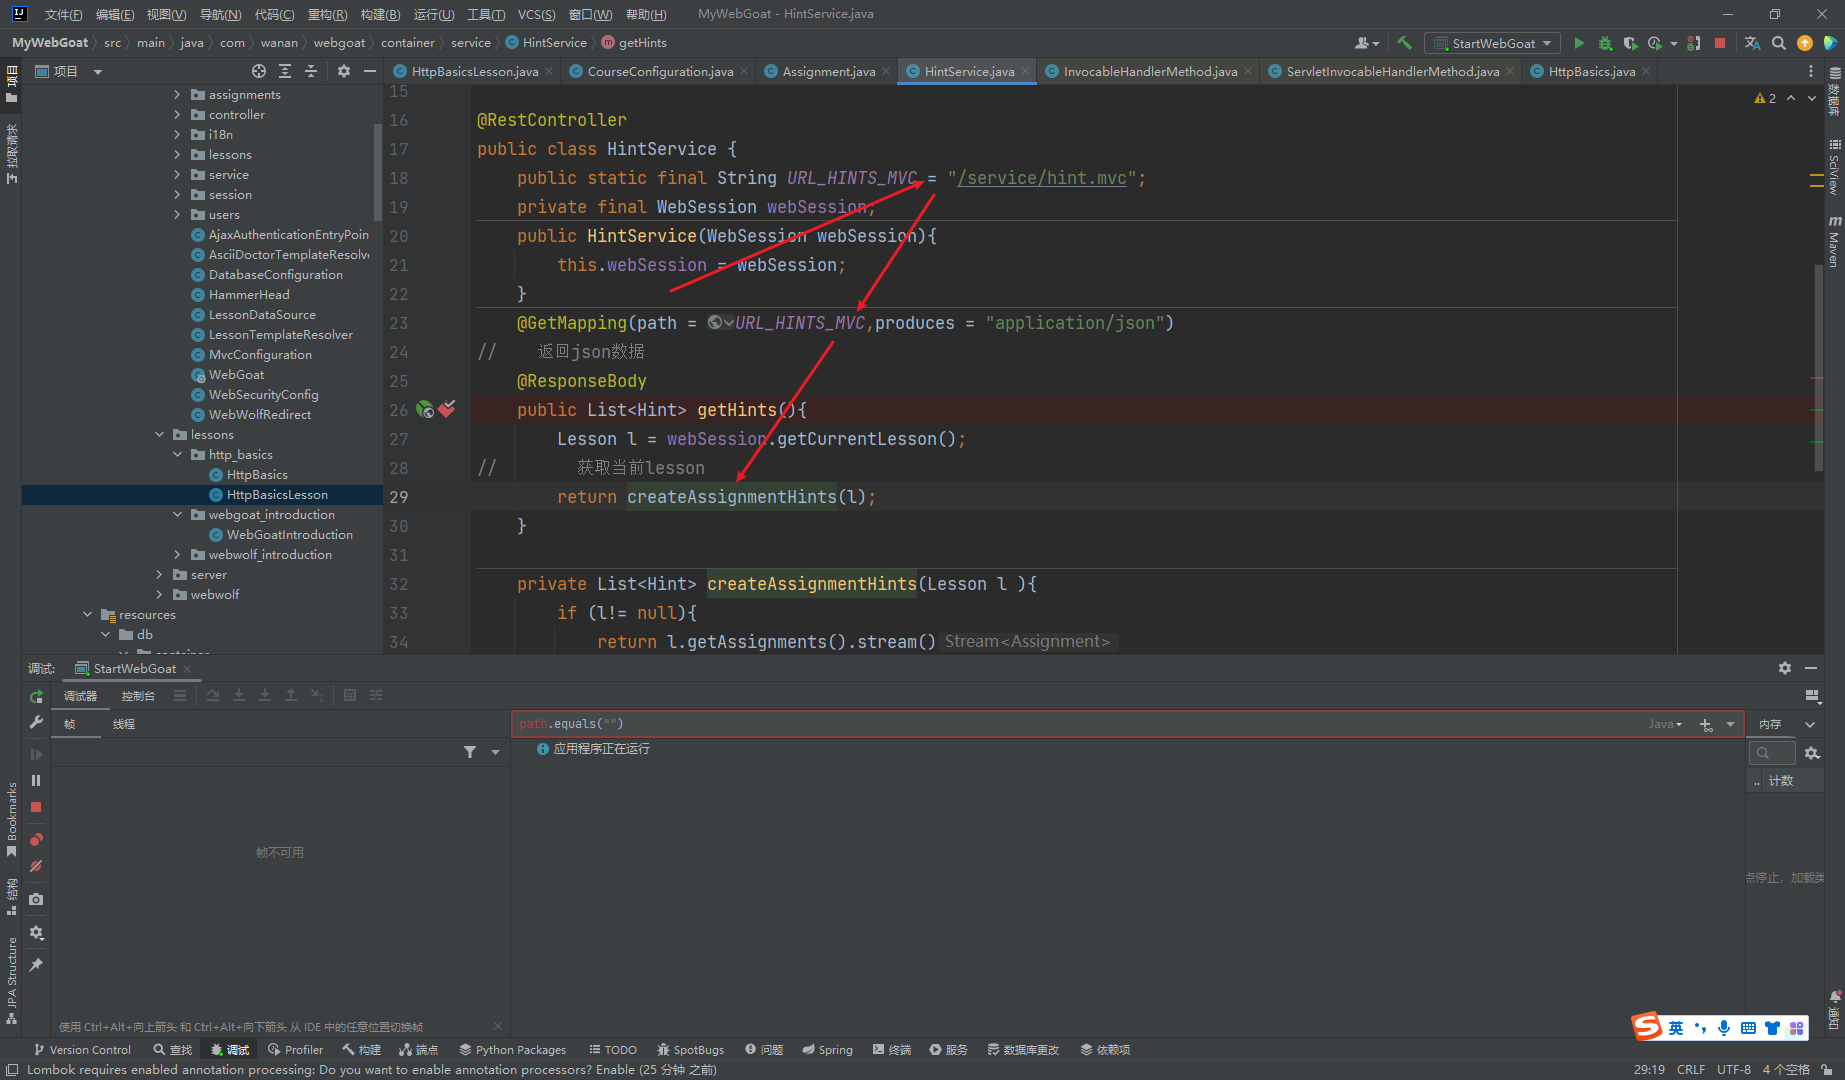Click the breakpoint marker on line 26

click(447, 408)
